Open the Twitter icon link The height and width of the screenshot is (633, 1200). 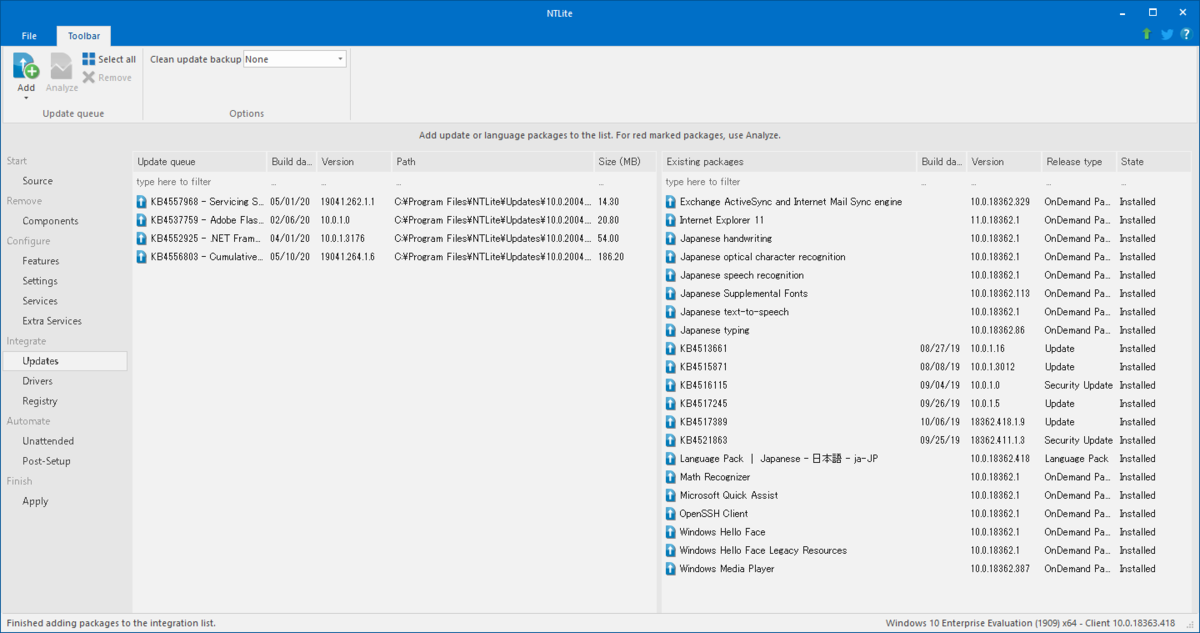1167,34
